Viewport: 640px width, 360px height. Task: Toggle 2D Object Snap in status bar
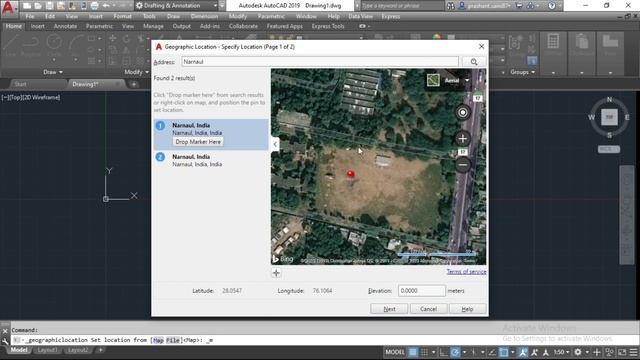pos(504,352)
